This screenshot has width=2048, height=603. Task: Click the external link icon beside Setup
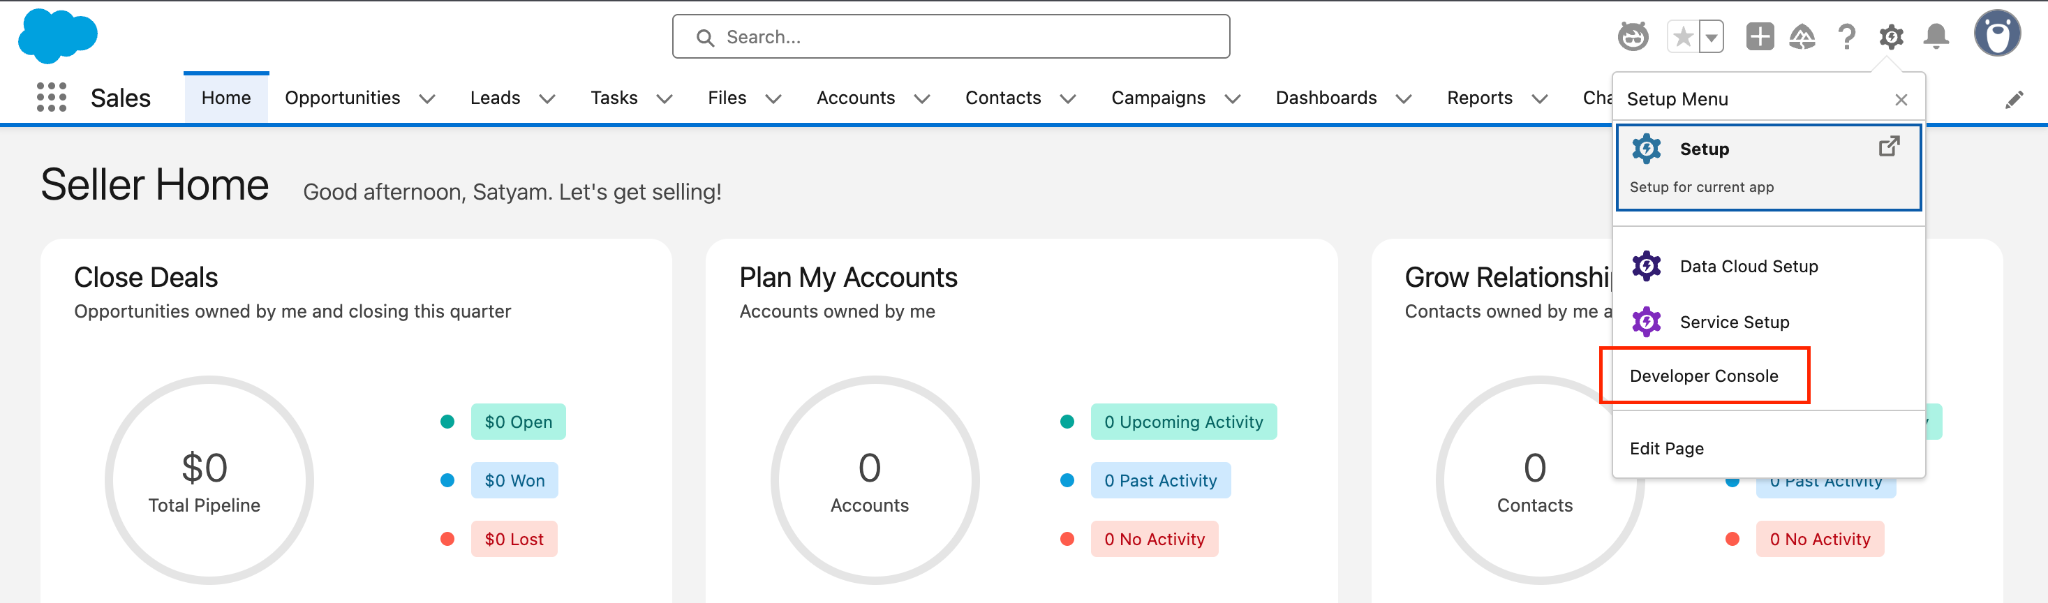pos(1888,147)
